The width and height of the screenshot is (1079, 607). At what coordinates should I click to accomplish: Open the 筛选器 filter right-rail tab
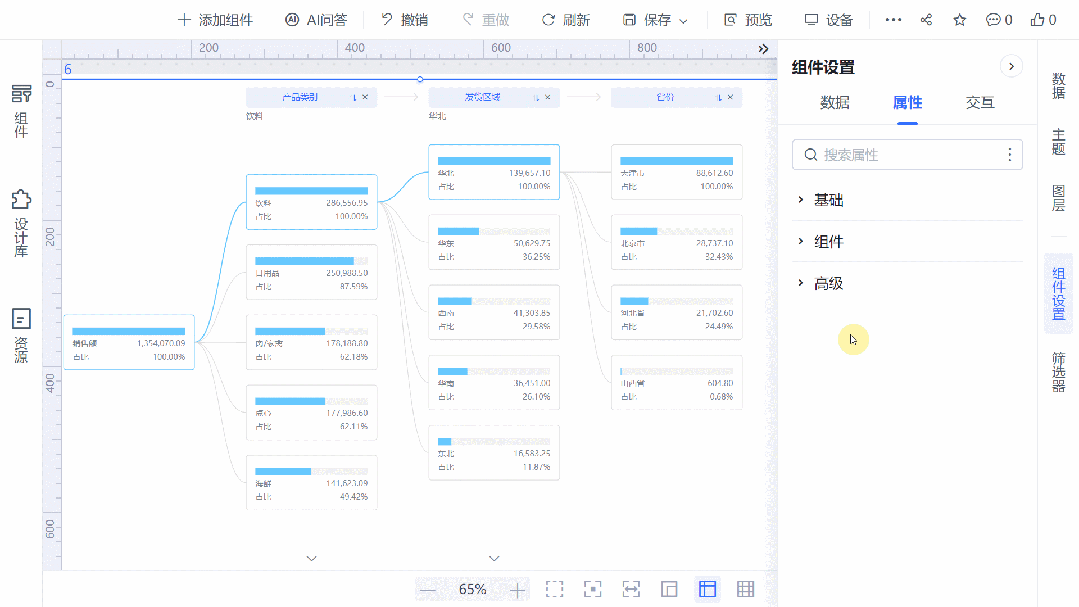click(x=1058, y=372)
